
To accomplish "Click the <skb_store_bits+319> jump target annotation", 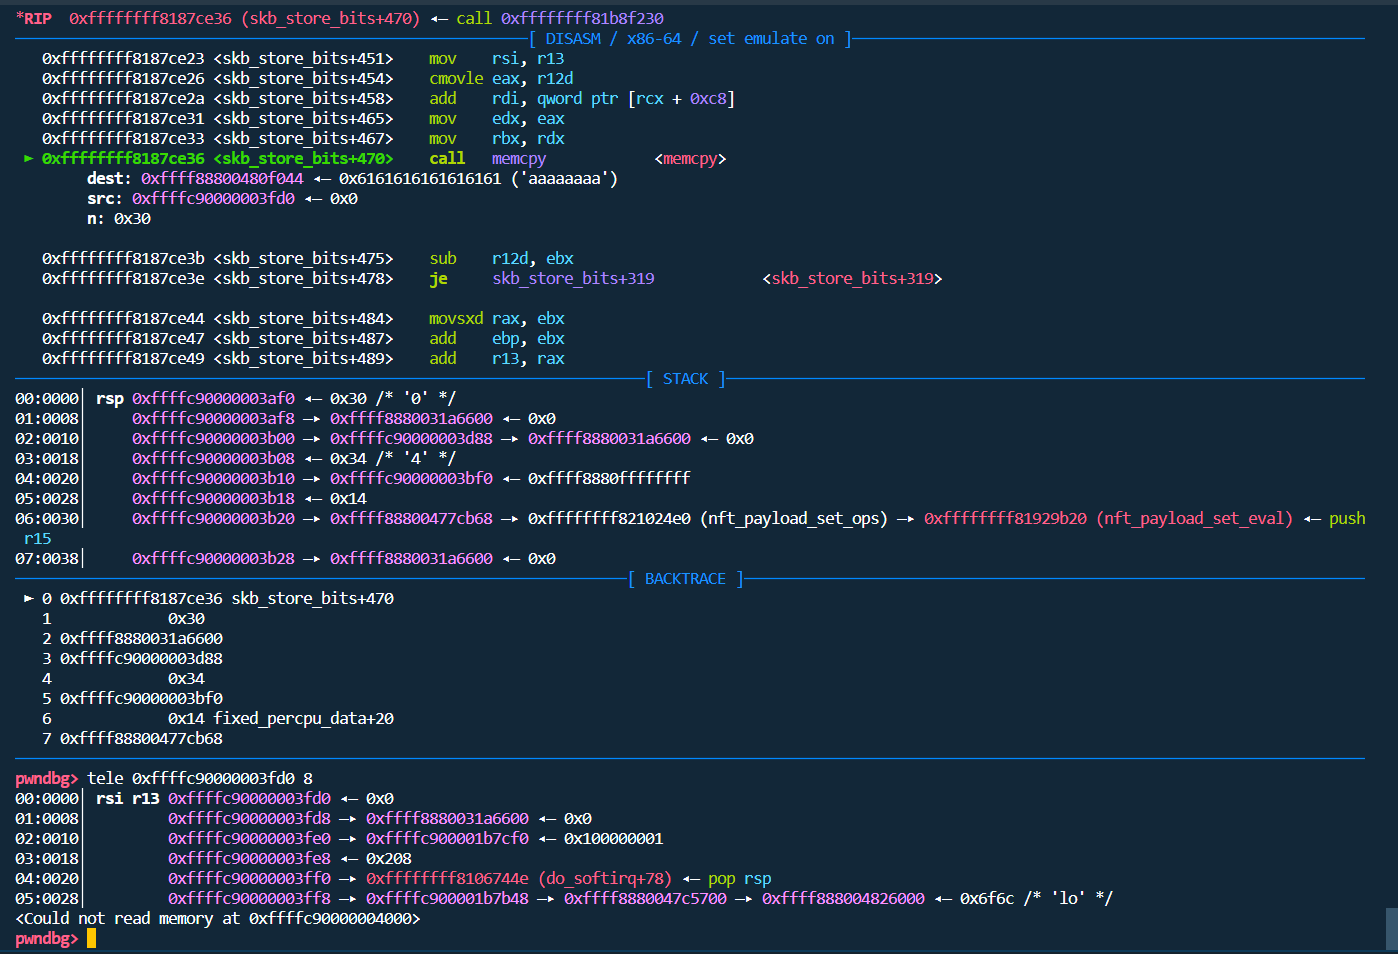I will (x=852, y=278).
